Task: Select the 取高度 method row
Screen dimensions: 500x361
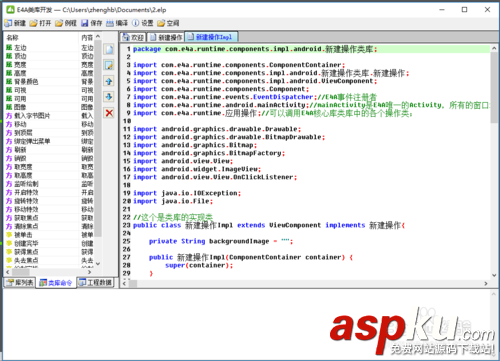Action: [49, 175]
